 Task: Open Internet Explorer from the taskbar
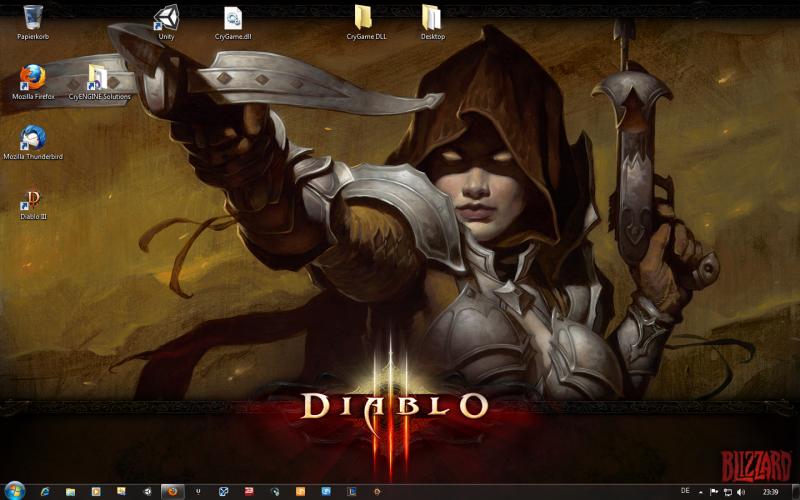coord(45,492)
